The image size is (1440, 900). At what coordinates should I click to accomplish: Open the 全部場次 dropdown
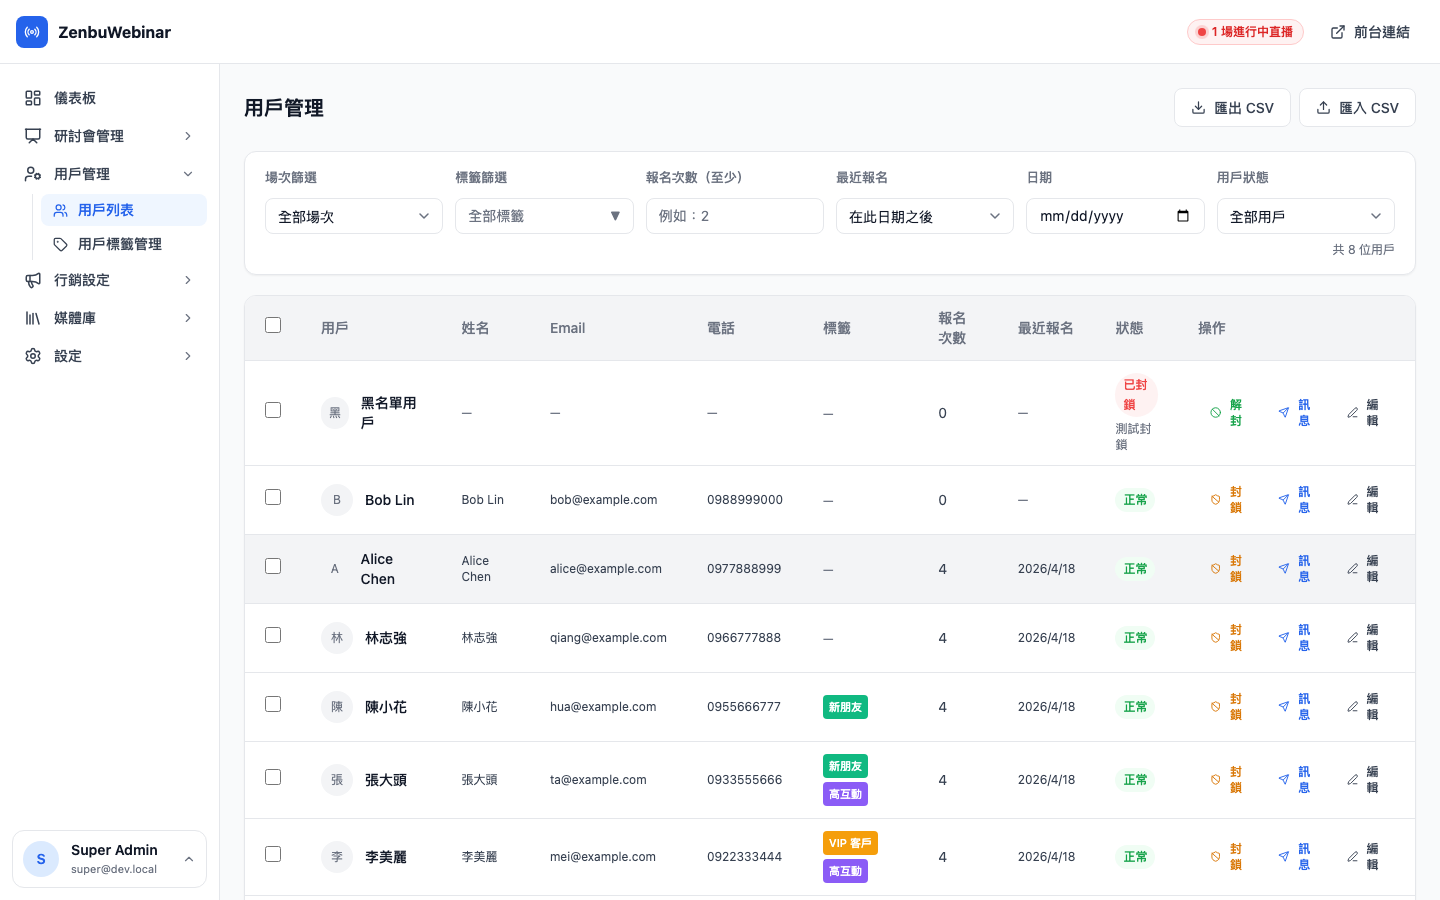click(x=354, y=215)
